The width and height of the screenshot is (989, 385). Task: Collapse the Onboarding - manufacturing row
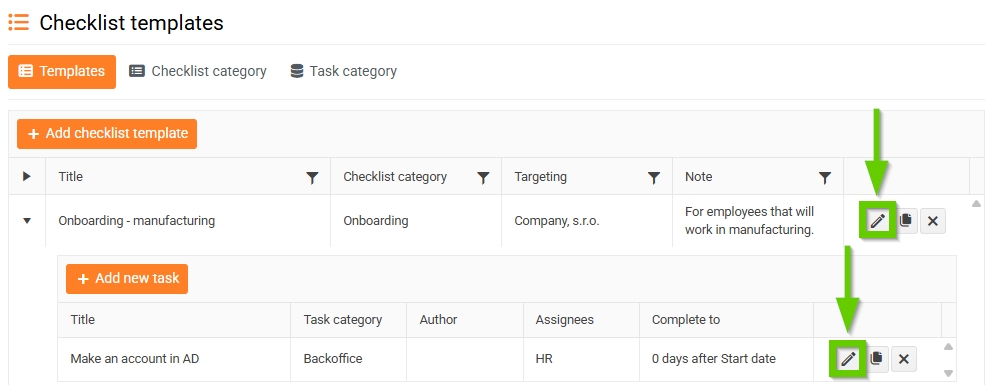pyautogui.click(x=26, y=221)
